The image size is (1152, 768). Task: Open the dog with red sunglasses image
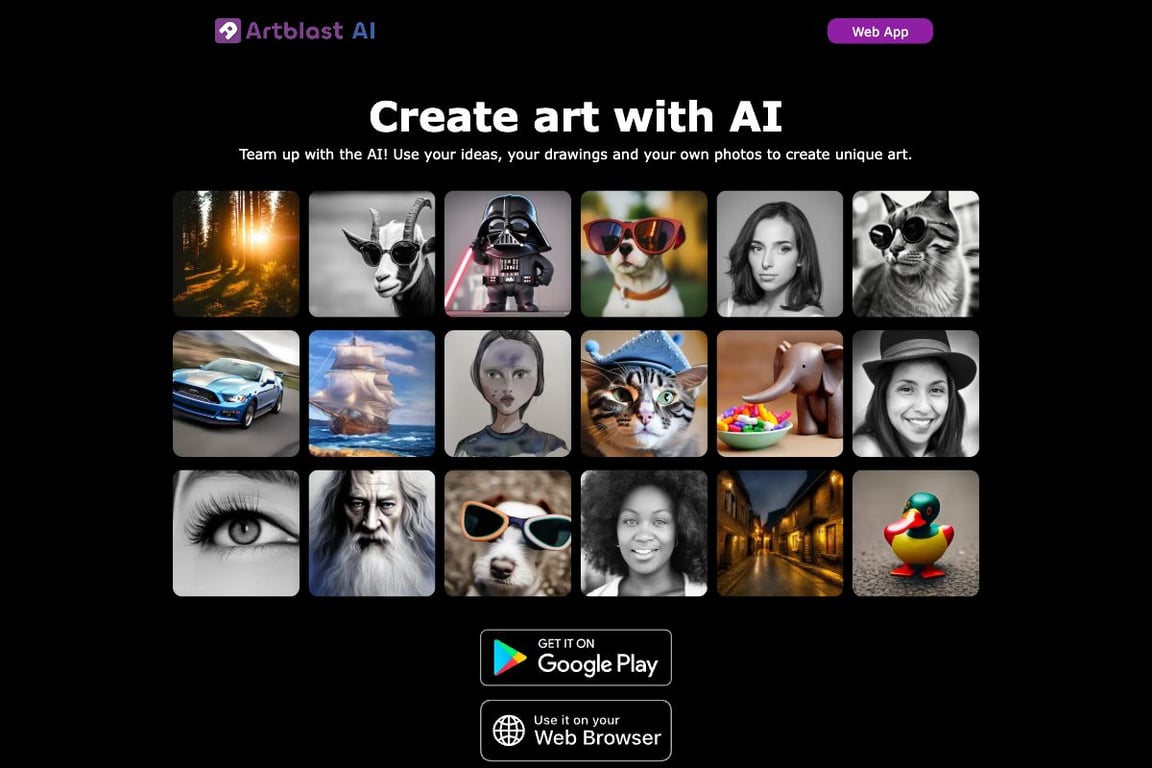(644, 254)
